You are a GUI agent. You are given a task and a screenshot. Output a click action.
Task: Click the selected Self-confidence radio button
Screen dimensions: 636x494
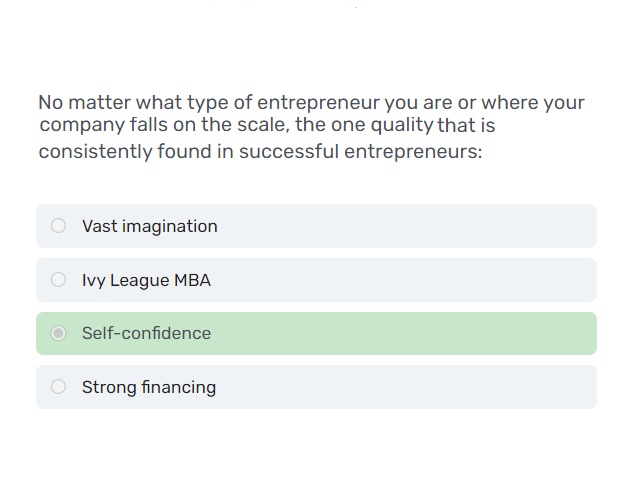pos(58,333)
